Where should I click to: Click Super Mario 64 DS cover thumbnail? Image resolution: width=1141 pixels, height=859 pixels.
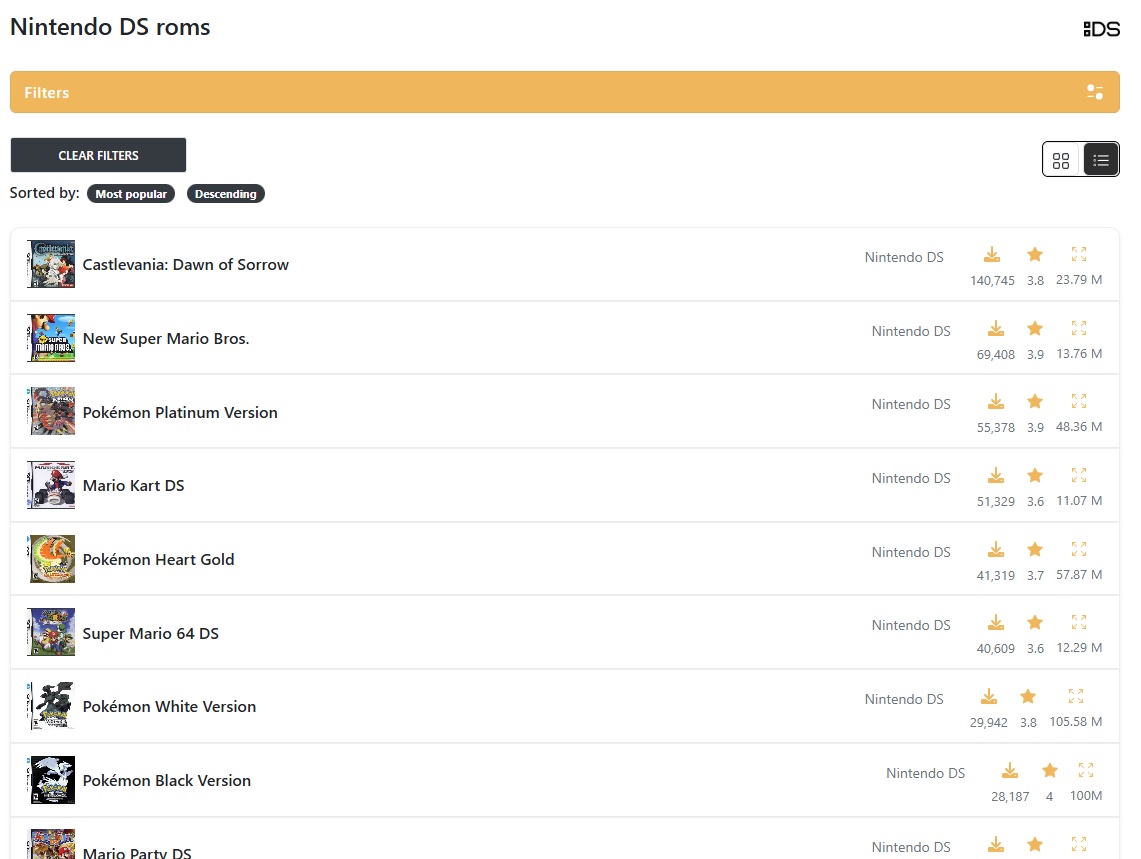pyautogui.click(x=51, y=632)
